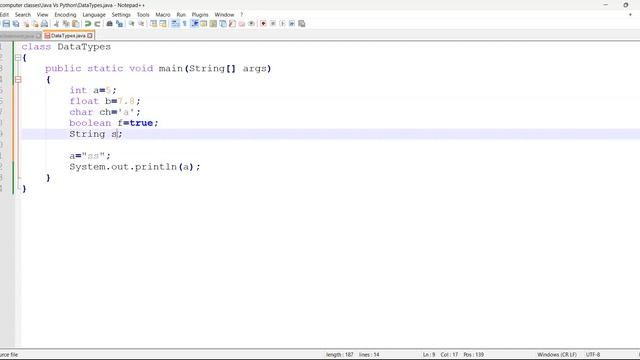Open the Search menu

click(23, 15)
